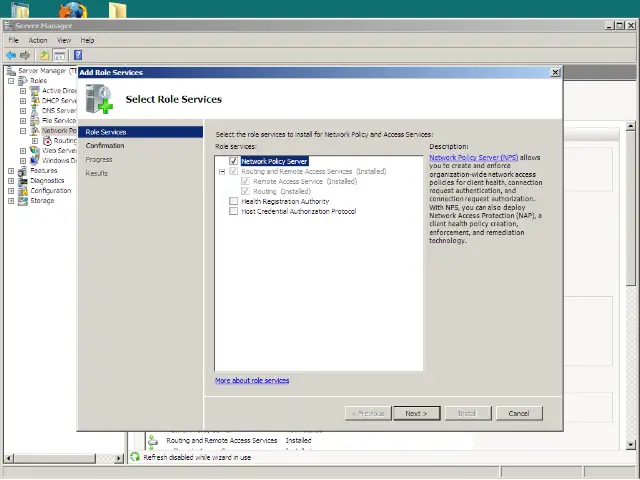
Task: Select the Role Services wizard step
Action: 140,132
